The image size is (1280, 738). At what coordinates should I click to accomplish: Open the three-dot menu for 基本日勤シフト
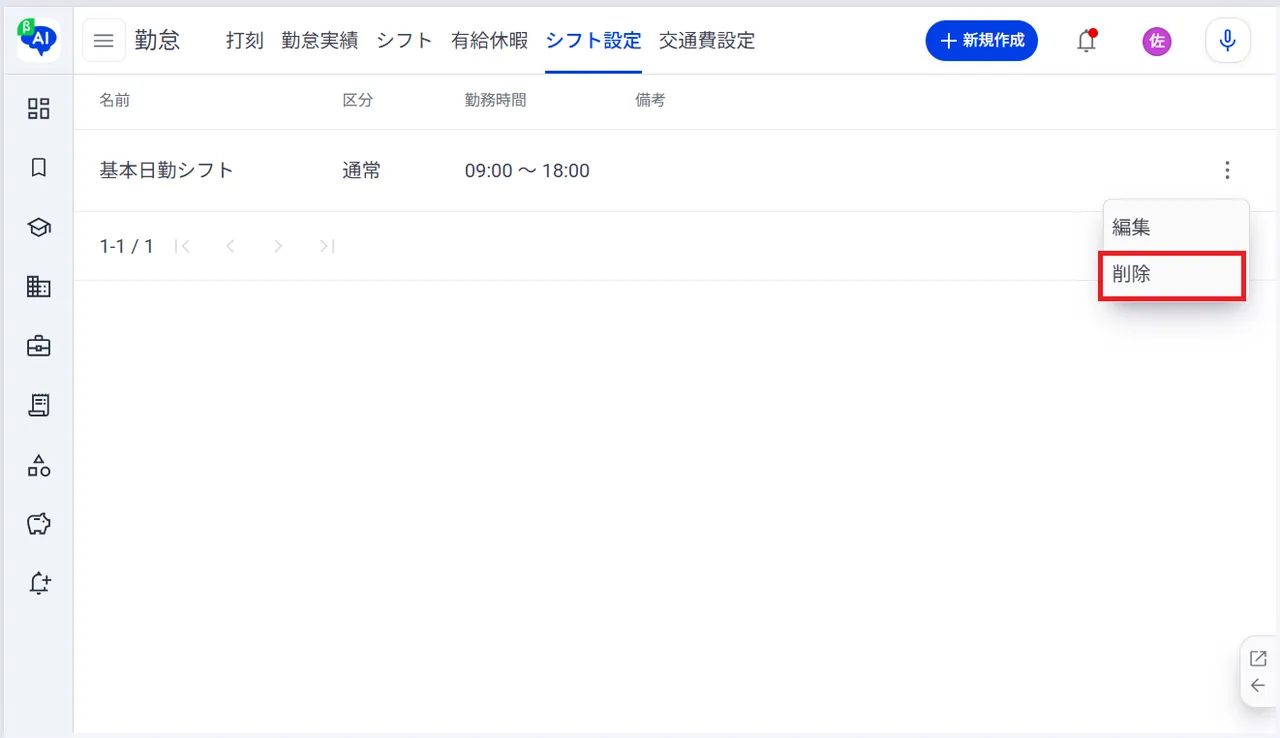pos(1227,171)
